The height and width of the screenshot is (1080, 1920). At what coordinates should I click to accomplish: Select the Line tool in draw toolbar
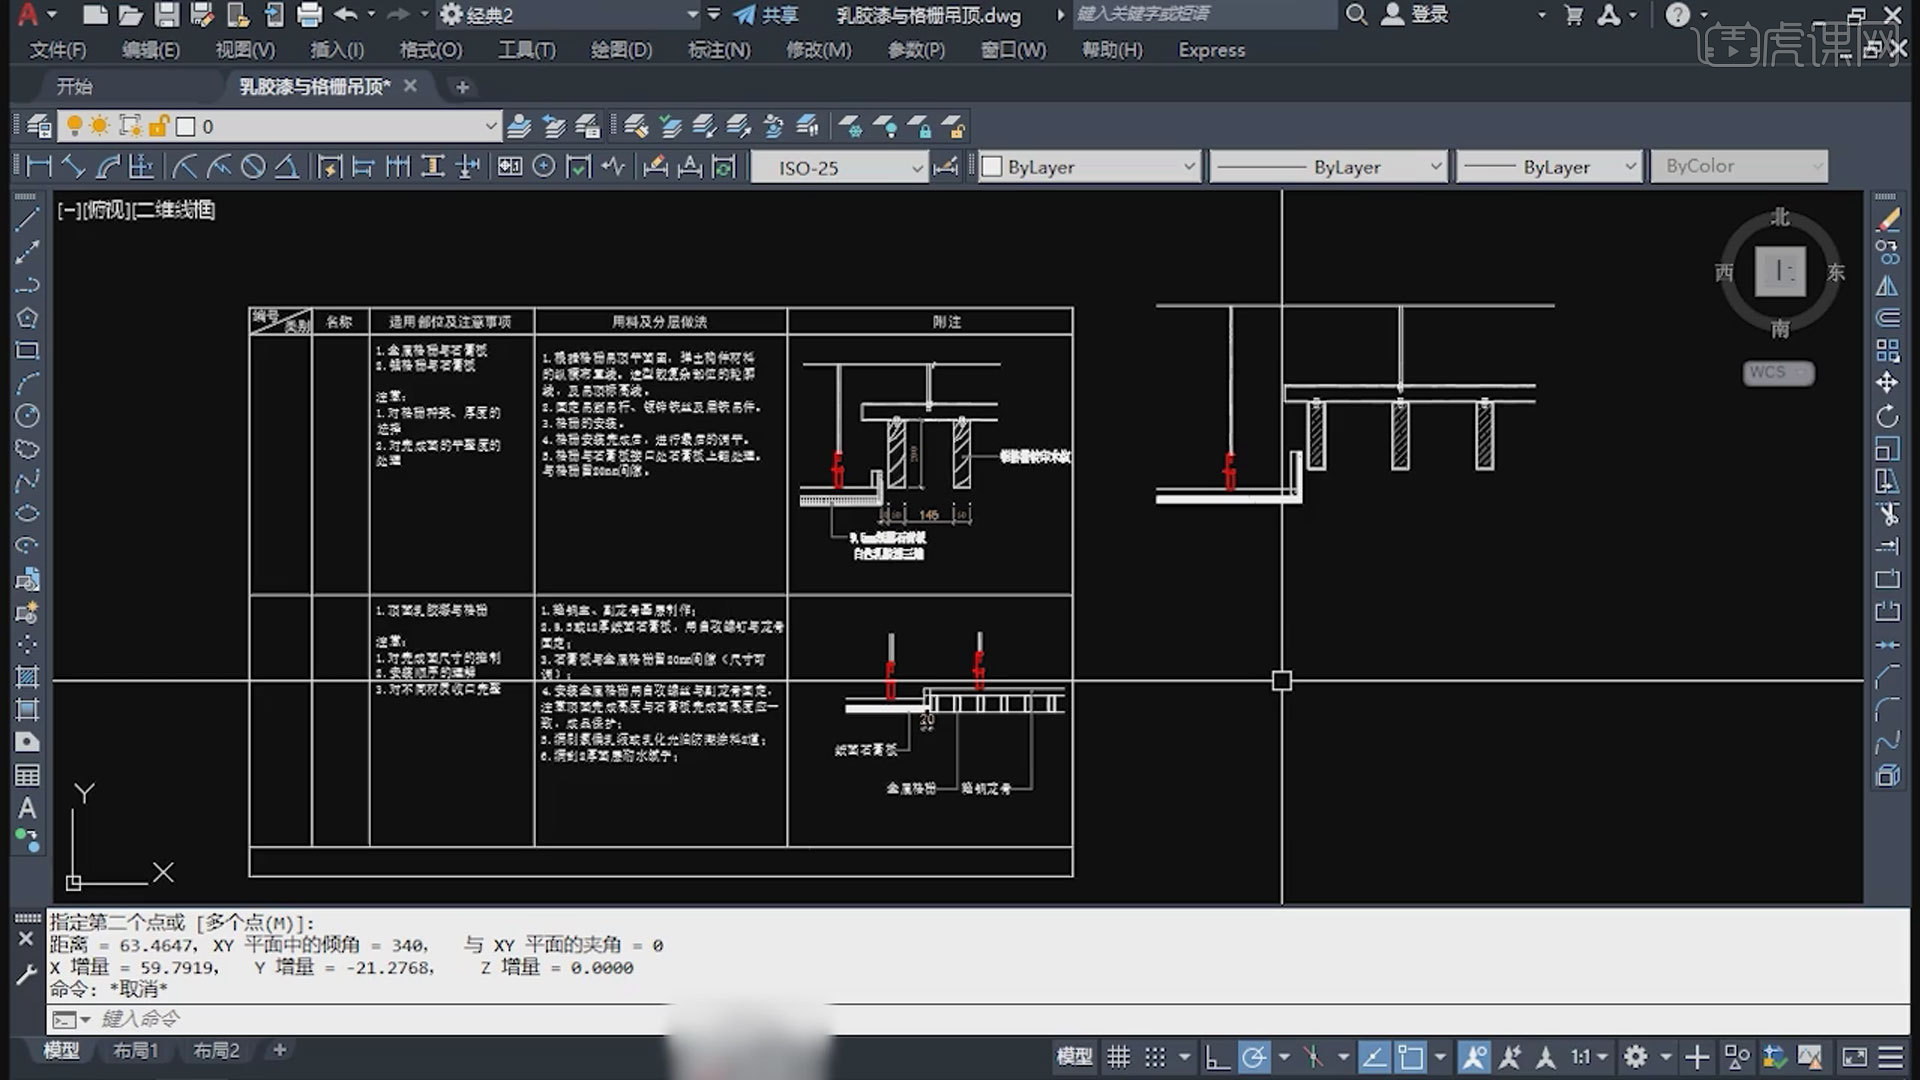[27, 220]
